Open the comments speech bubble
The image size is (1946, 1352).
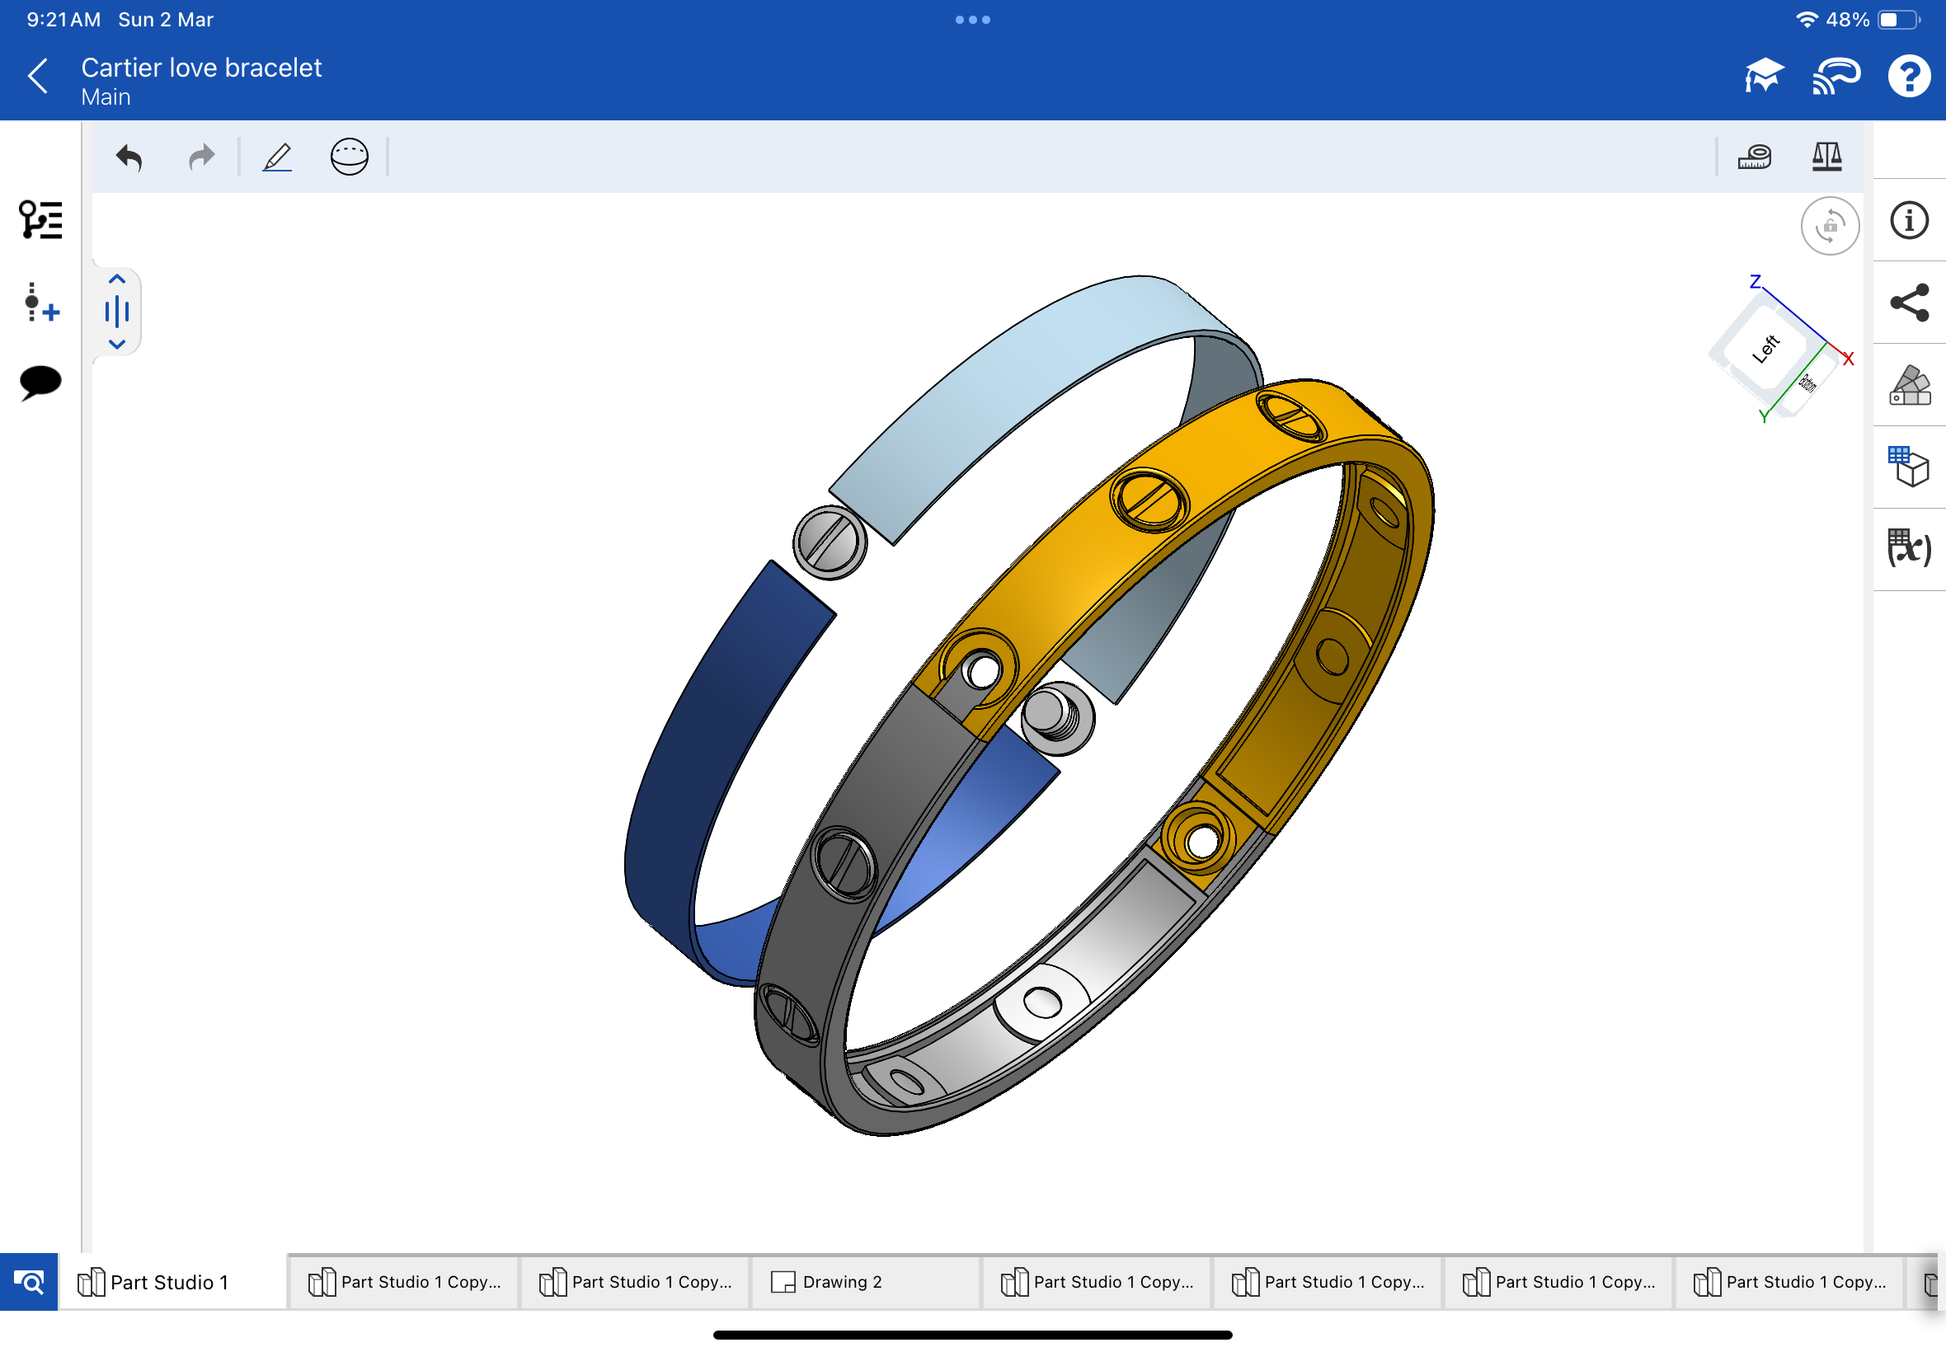coord(40,382)
